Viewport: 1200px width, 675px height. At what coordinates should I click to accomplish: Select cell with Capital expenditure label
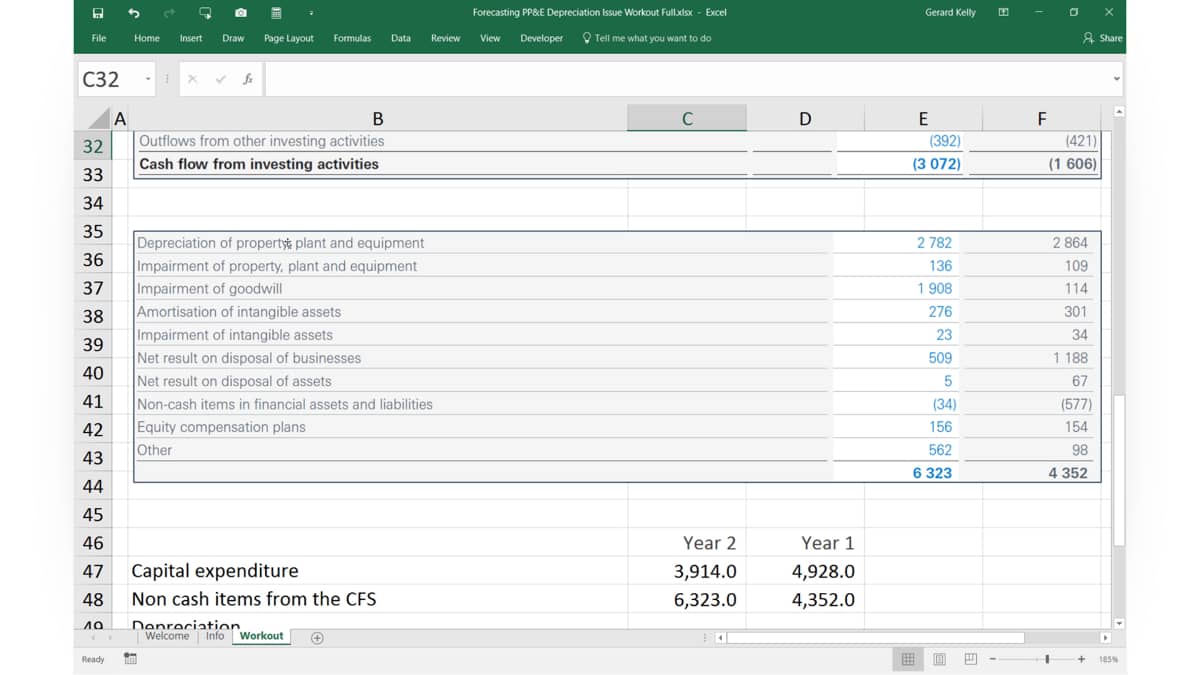[378, 571]
